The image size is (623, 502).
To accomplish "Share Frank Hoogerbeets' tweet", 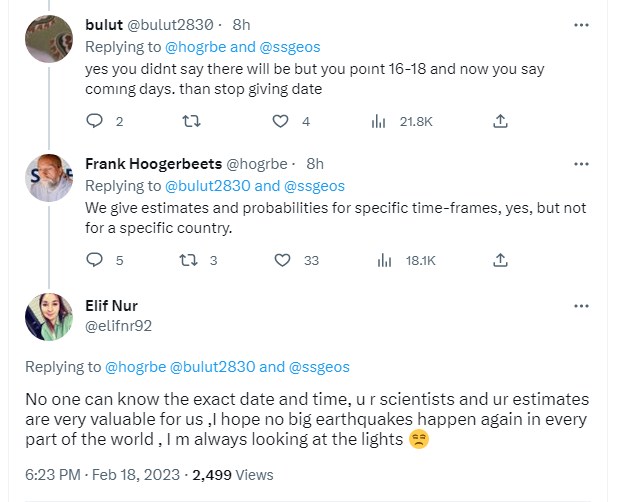I will pyautogui.click(x=499, y=260).
